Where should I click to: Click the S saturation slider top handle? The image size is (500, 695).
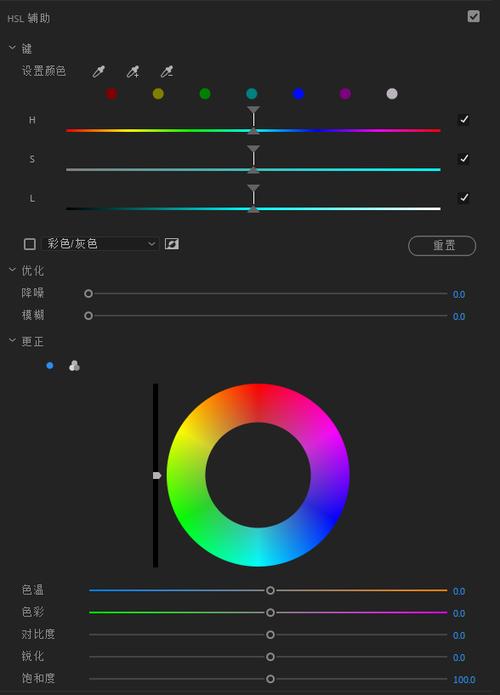point(253,149)
